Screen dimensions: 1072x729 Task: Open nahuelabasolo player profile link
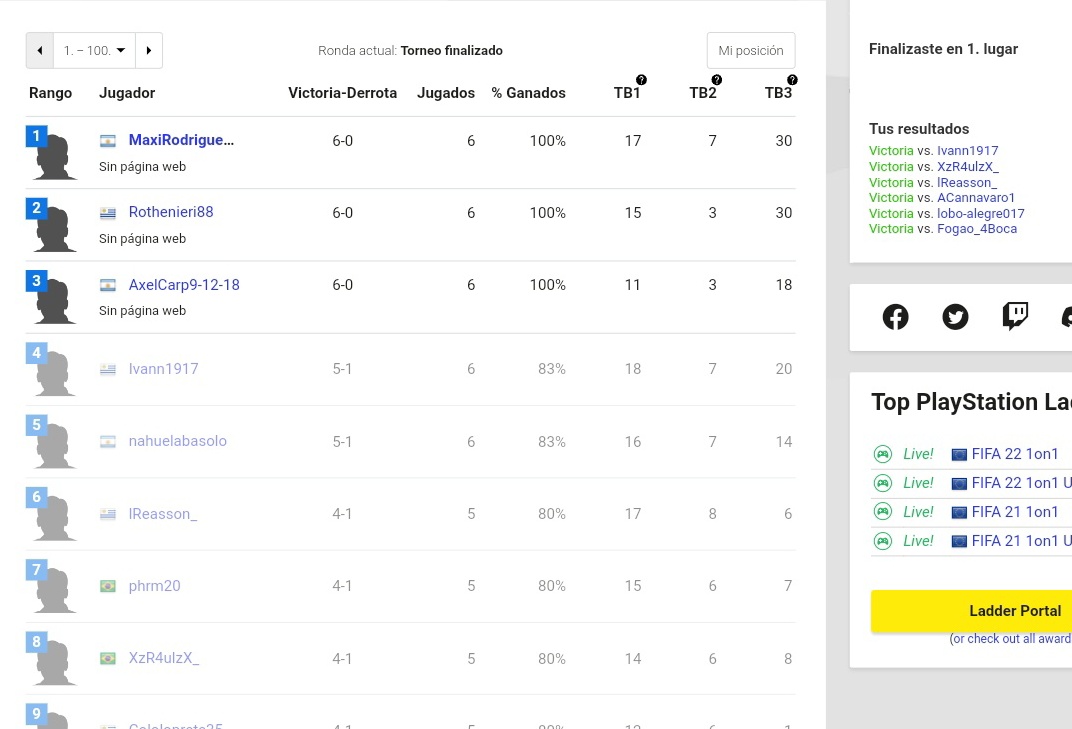point(178,441)
